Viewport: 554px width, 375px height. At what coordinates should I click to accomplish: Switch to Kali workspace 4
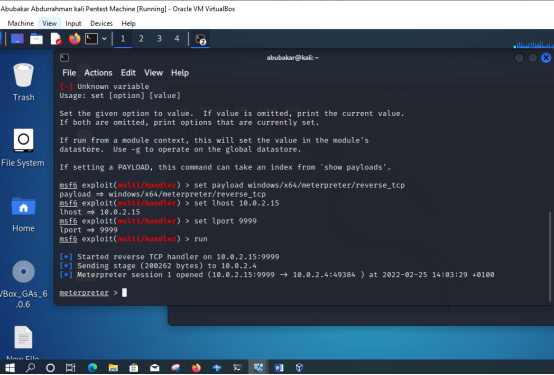[x=177, y=39]
